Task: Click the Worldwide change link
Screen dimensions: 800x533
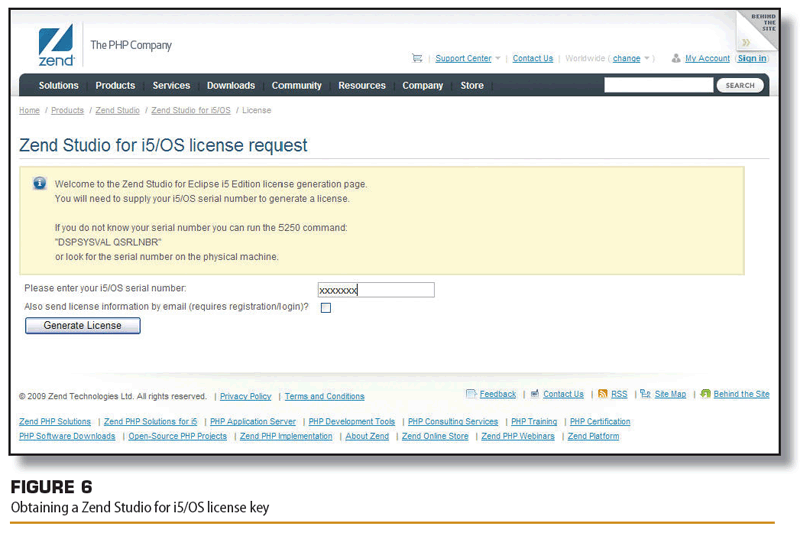Action: pos(627,58)
